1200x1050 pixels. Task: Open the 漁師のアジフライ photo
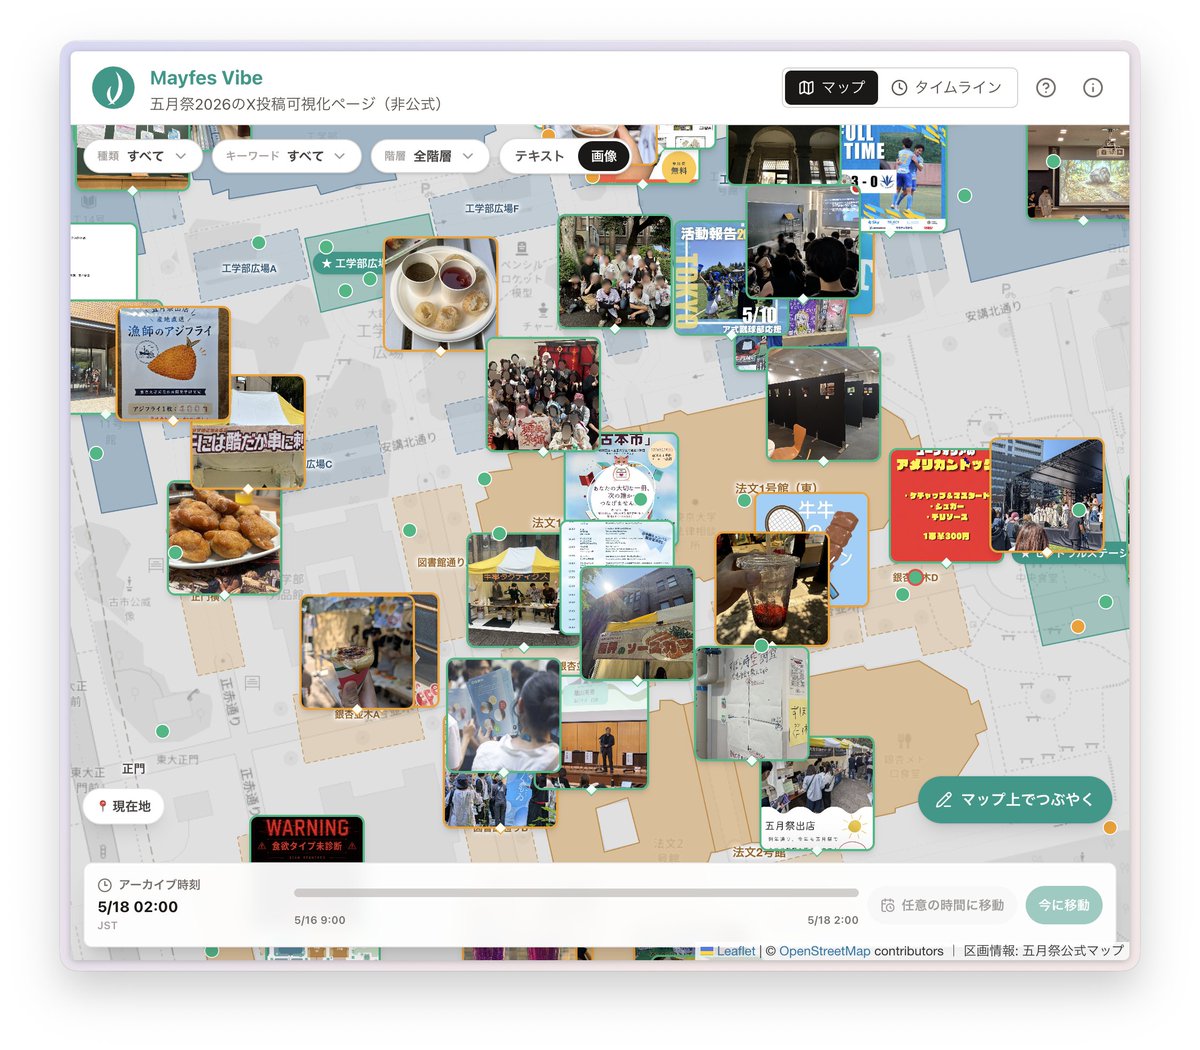[174, 363]
